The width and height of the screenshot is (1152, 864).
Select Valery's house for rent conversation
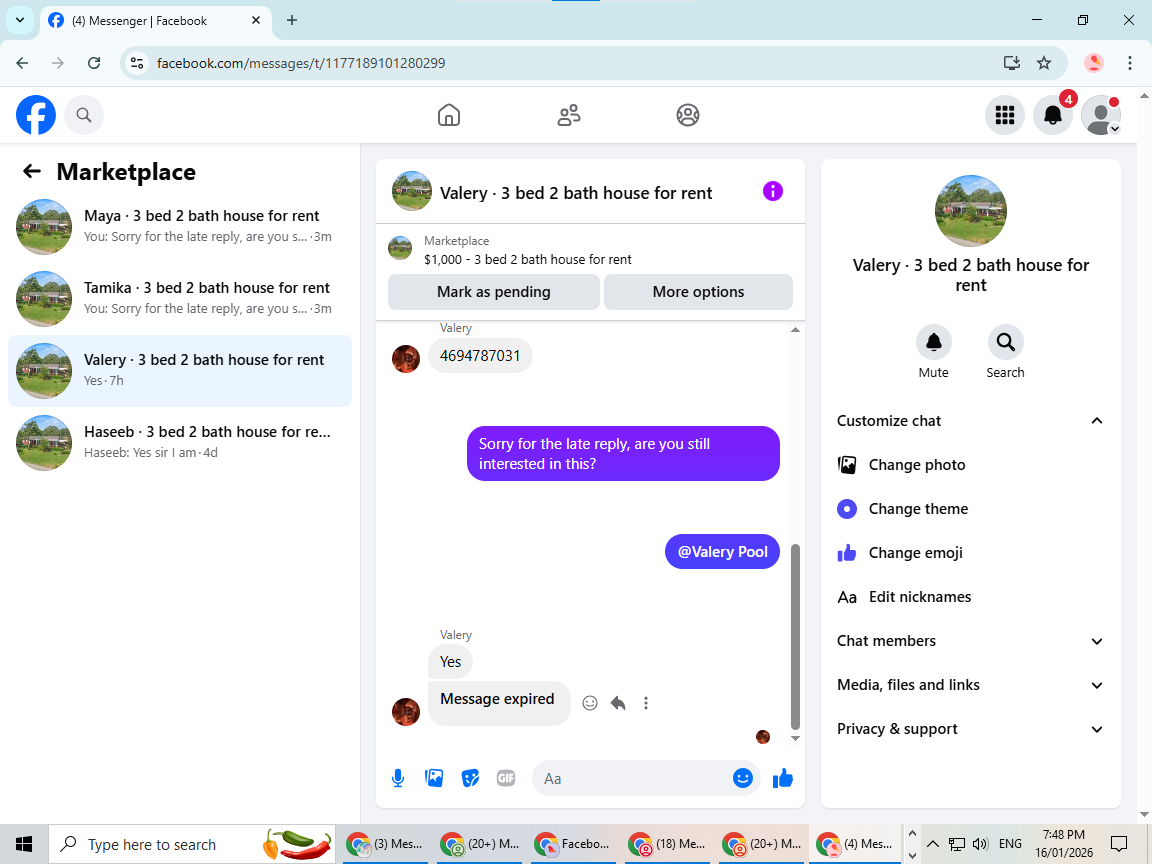point(180,370)
